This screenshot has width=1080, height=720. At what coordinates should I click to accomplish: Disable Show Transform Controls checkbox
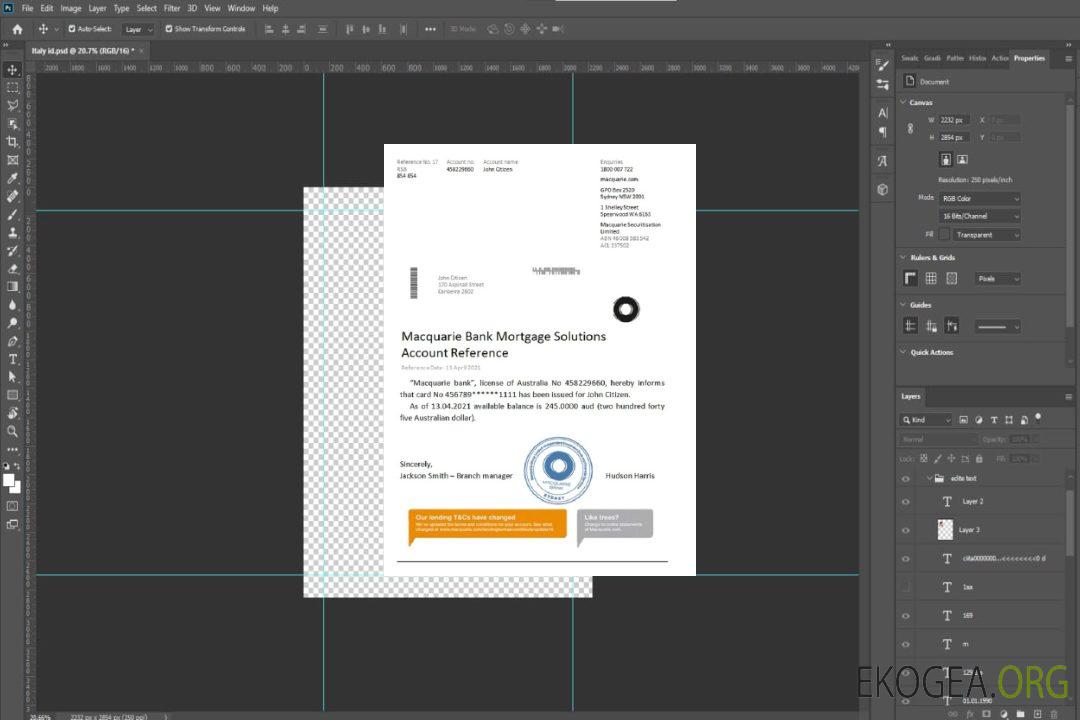[169, 29]
